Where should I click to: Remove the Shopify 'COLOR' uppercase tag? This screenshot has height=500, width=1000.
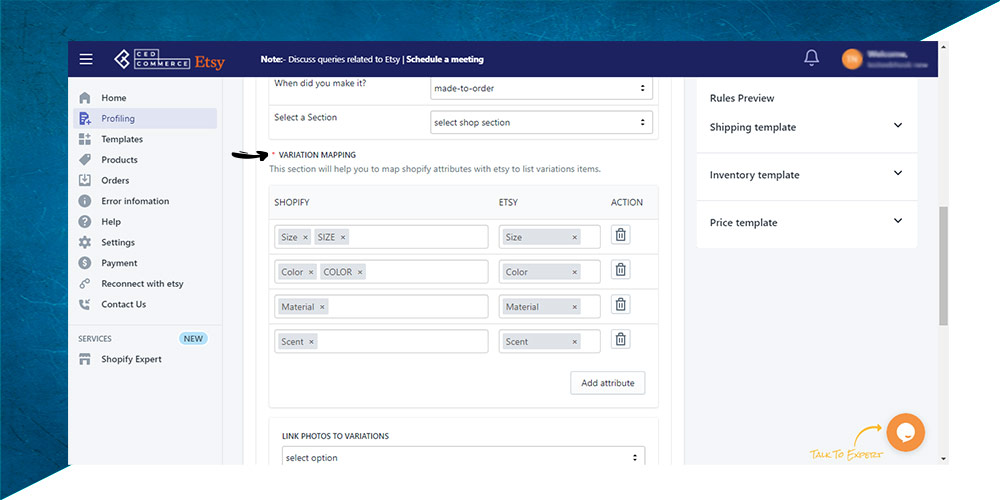(x=360, y=272)
